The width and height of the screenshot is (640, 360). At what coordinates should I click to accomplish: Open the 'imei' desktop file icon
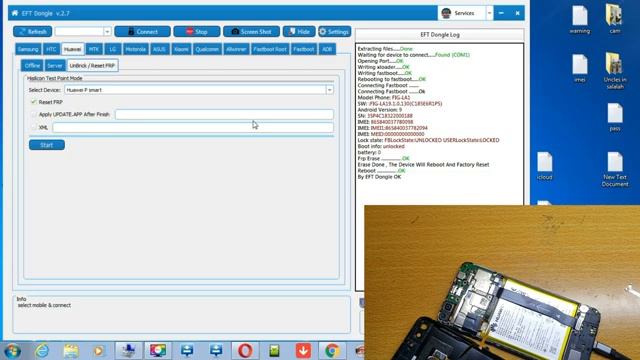pyautogui.click(x=580, y=68)
